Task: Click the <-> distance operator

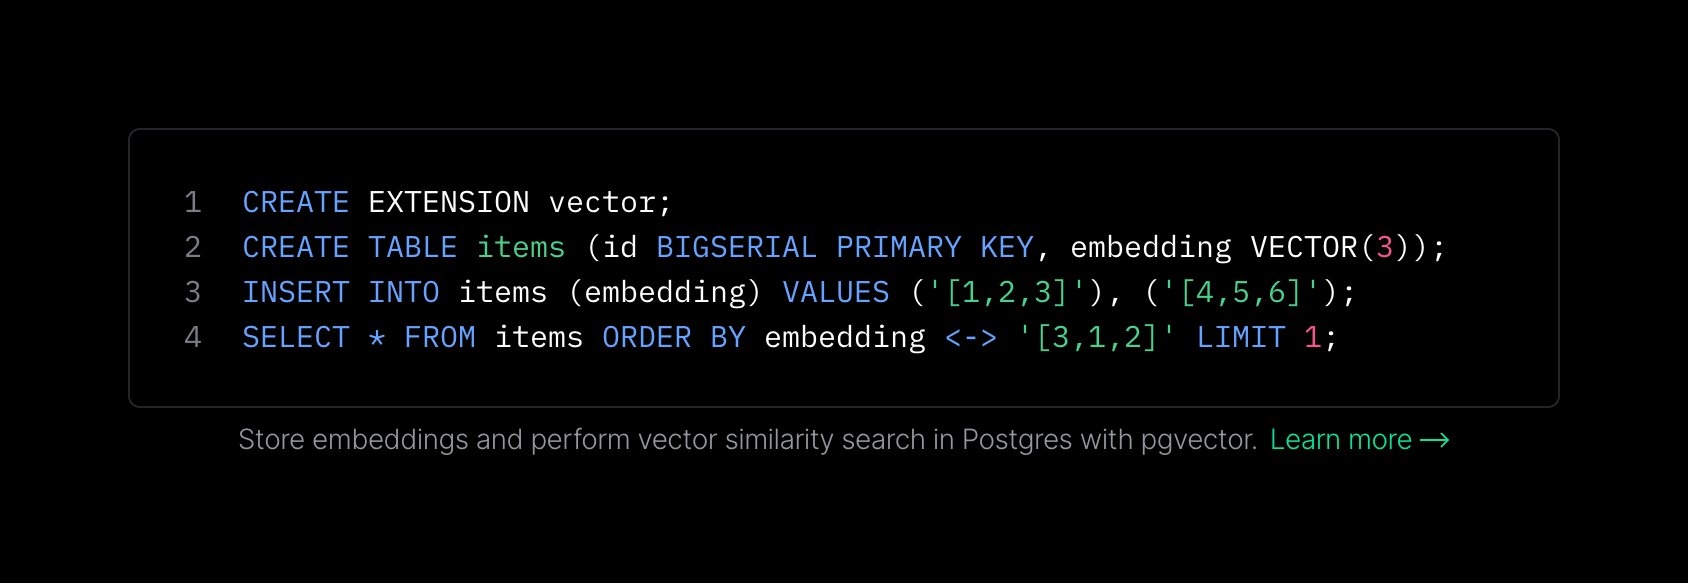Action: (x=971, y=338)
